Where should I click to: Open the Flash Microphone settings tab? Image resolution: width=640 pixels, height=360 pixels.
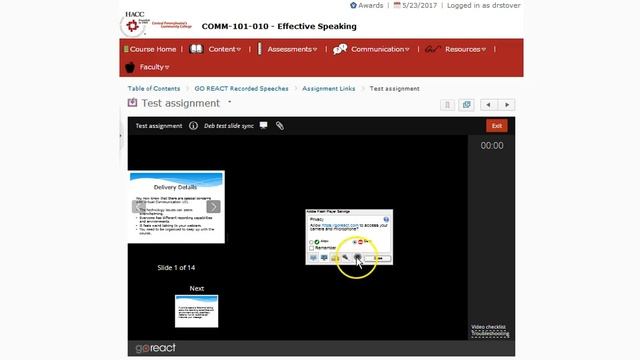346,258
